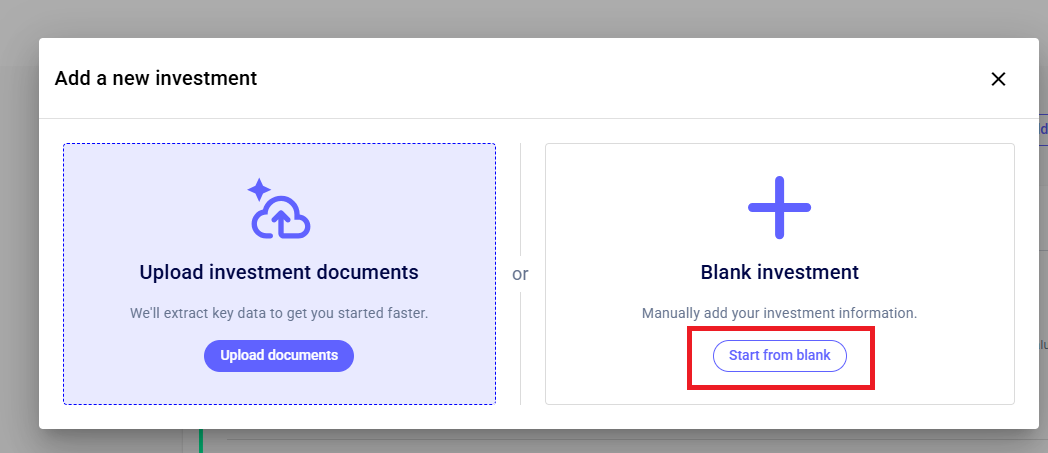This screenshot has width=1048, height=453.
Task: Select the Blank investment heading
Action: [x=779, y=272]
